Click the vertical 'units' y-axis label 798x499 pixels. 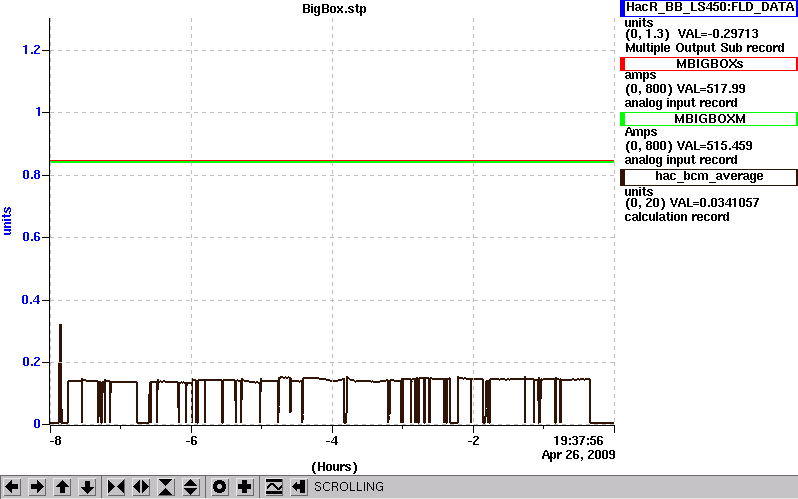[x=7, y=221]
